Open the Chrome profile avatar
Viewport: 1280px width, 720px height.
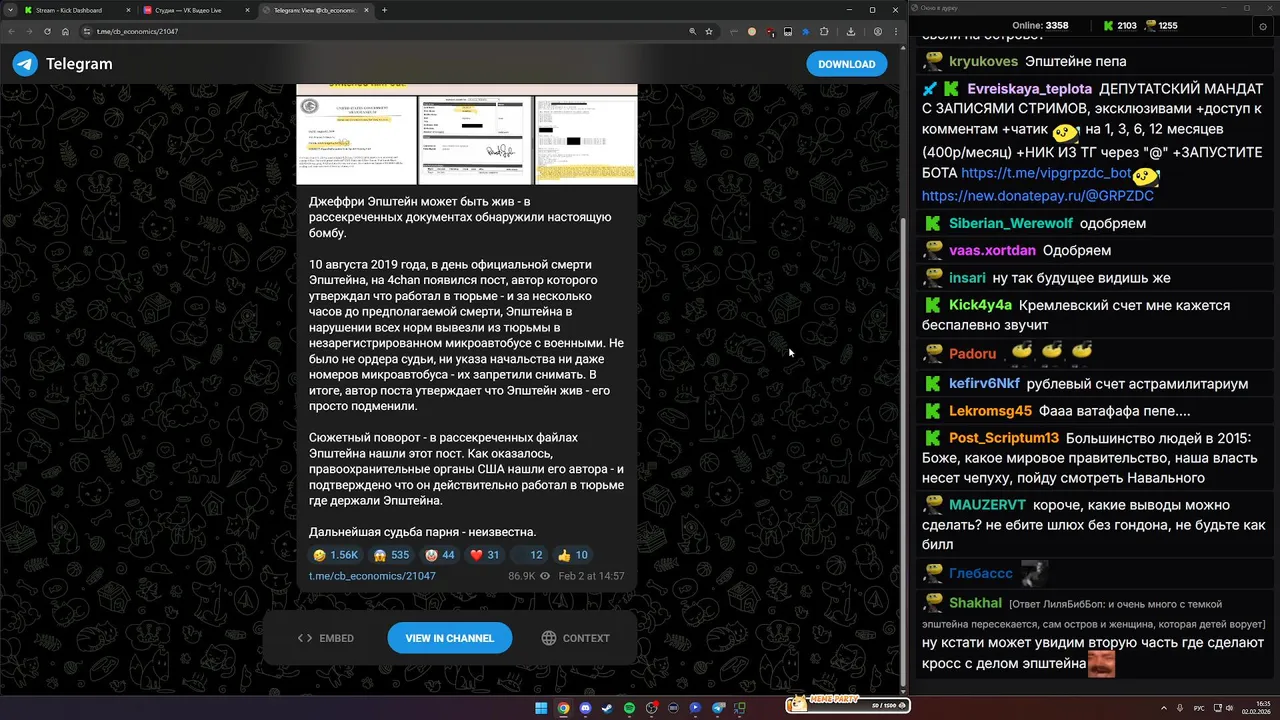[878, 31]
